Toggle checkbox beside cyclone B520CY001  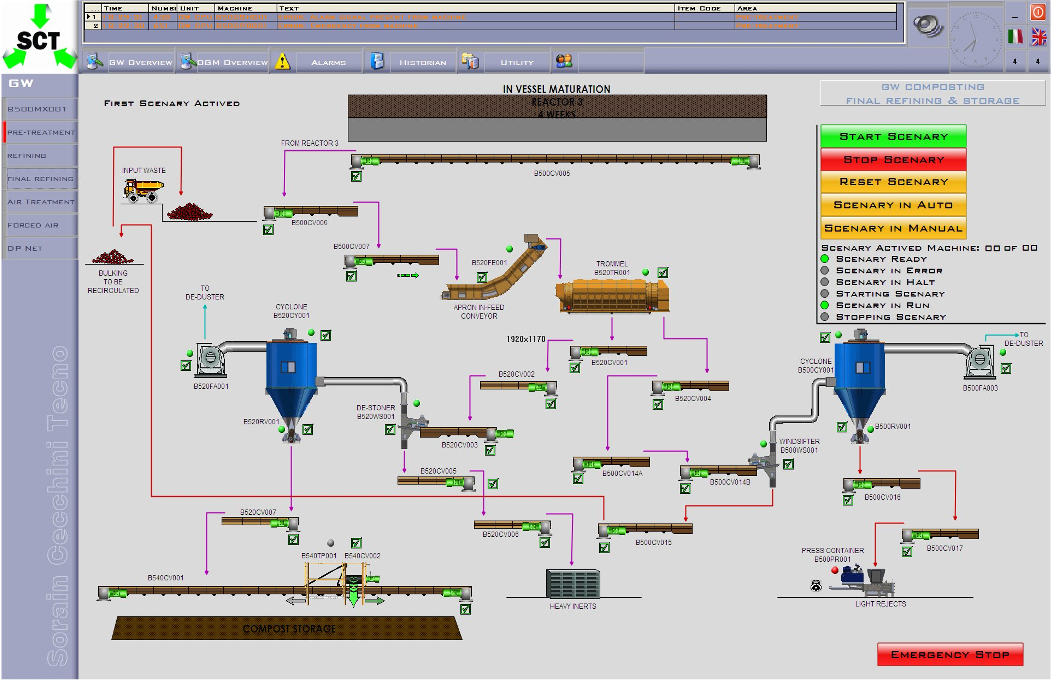[325, 335]
